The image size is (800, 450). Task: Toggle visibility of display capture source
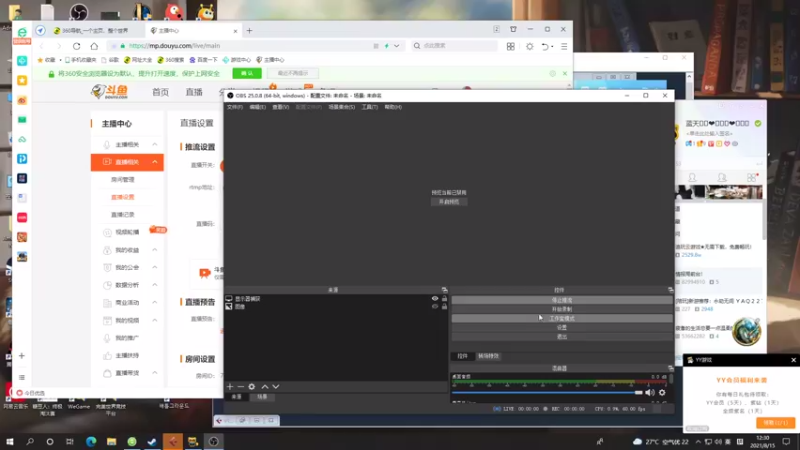pos(435,298)
